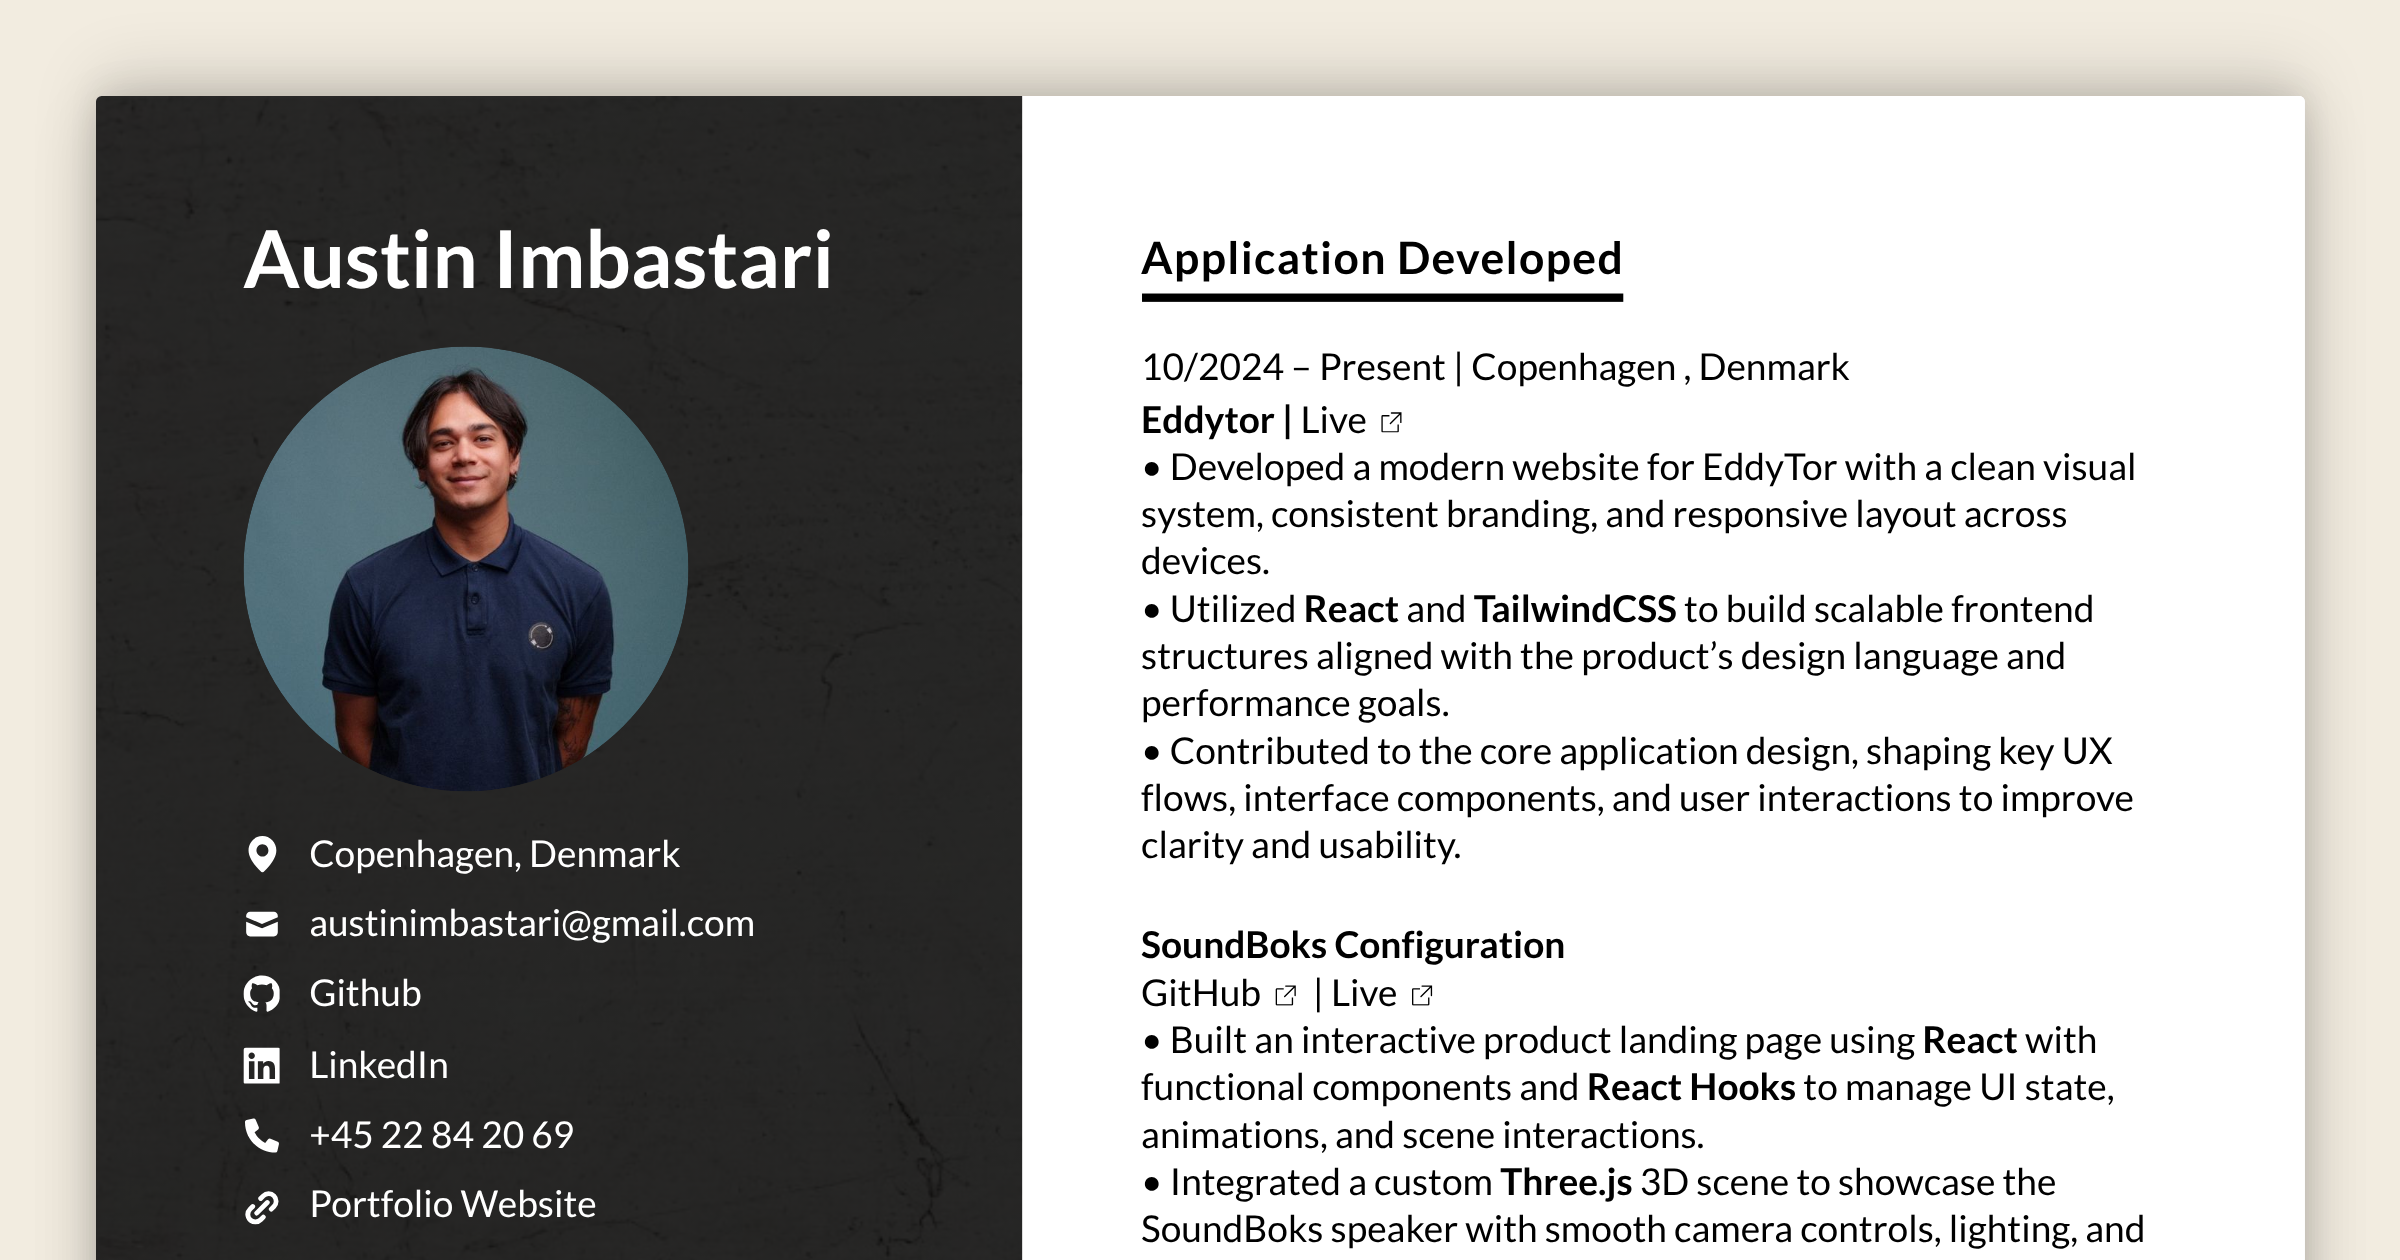This screenshot has width=2400, height=1260.
Task: Click the phone handset icon
Action: point(261,1134)
